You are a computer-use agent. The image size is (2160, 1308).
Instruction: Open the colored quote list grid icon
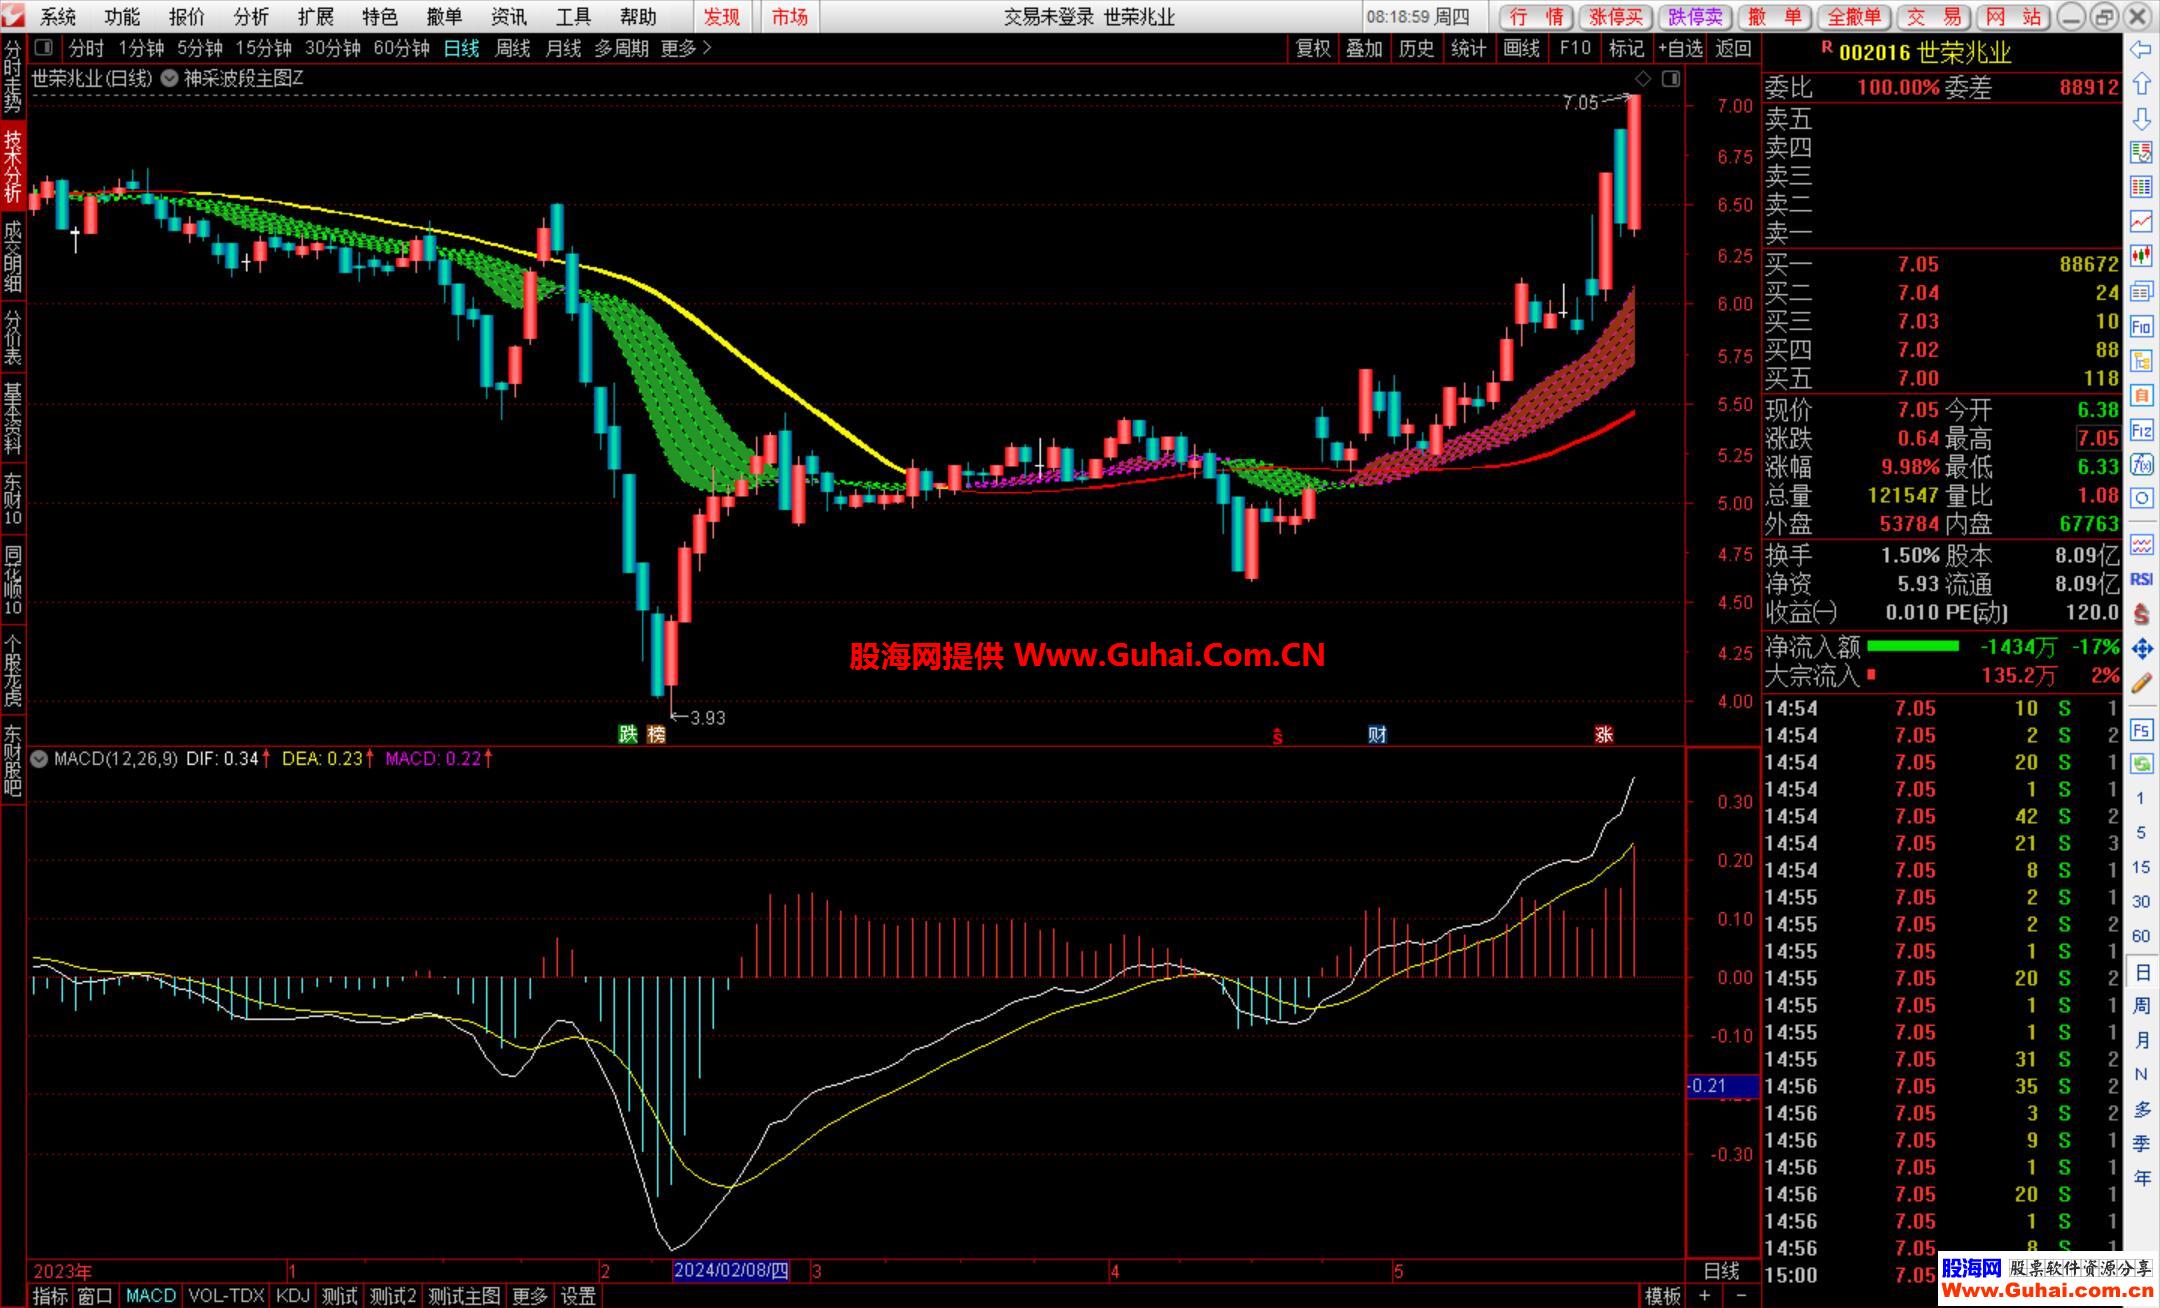tap(2141, 186)
